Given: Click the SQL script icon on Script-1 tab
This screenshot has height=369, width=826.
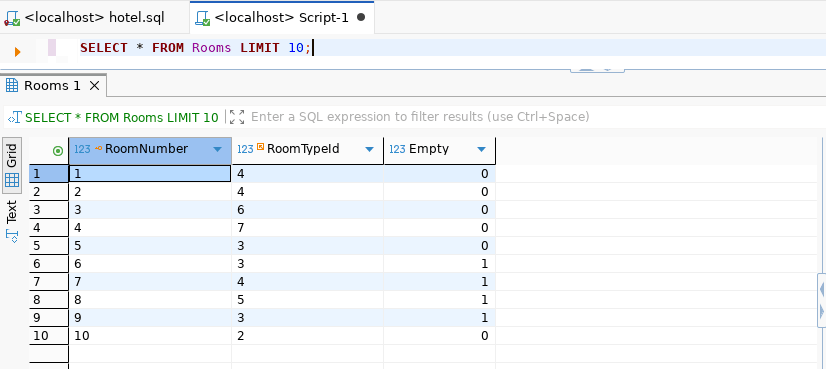Looking at the screenshot, I should click(x=202, y=18).
